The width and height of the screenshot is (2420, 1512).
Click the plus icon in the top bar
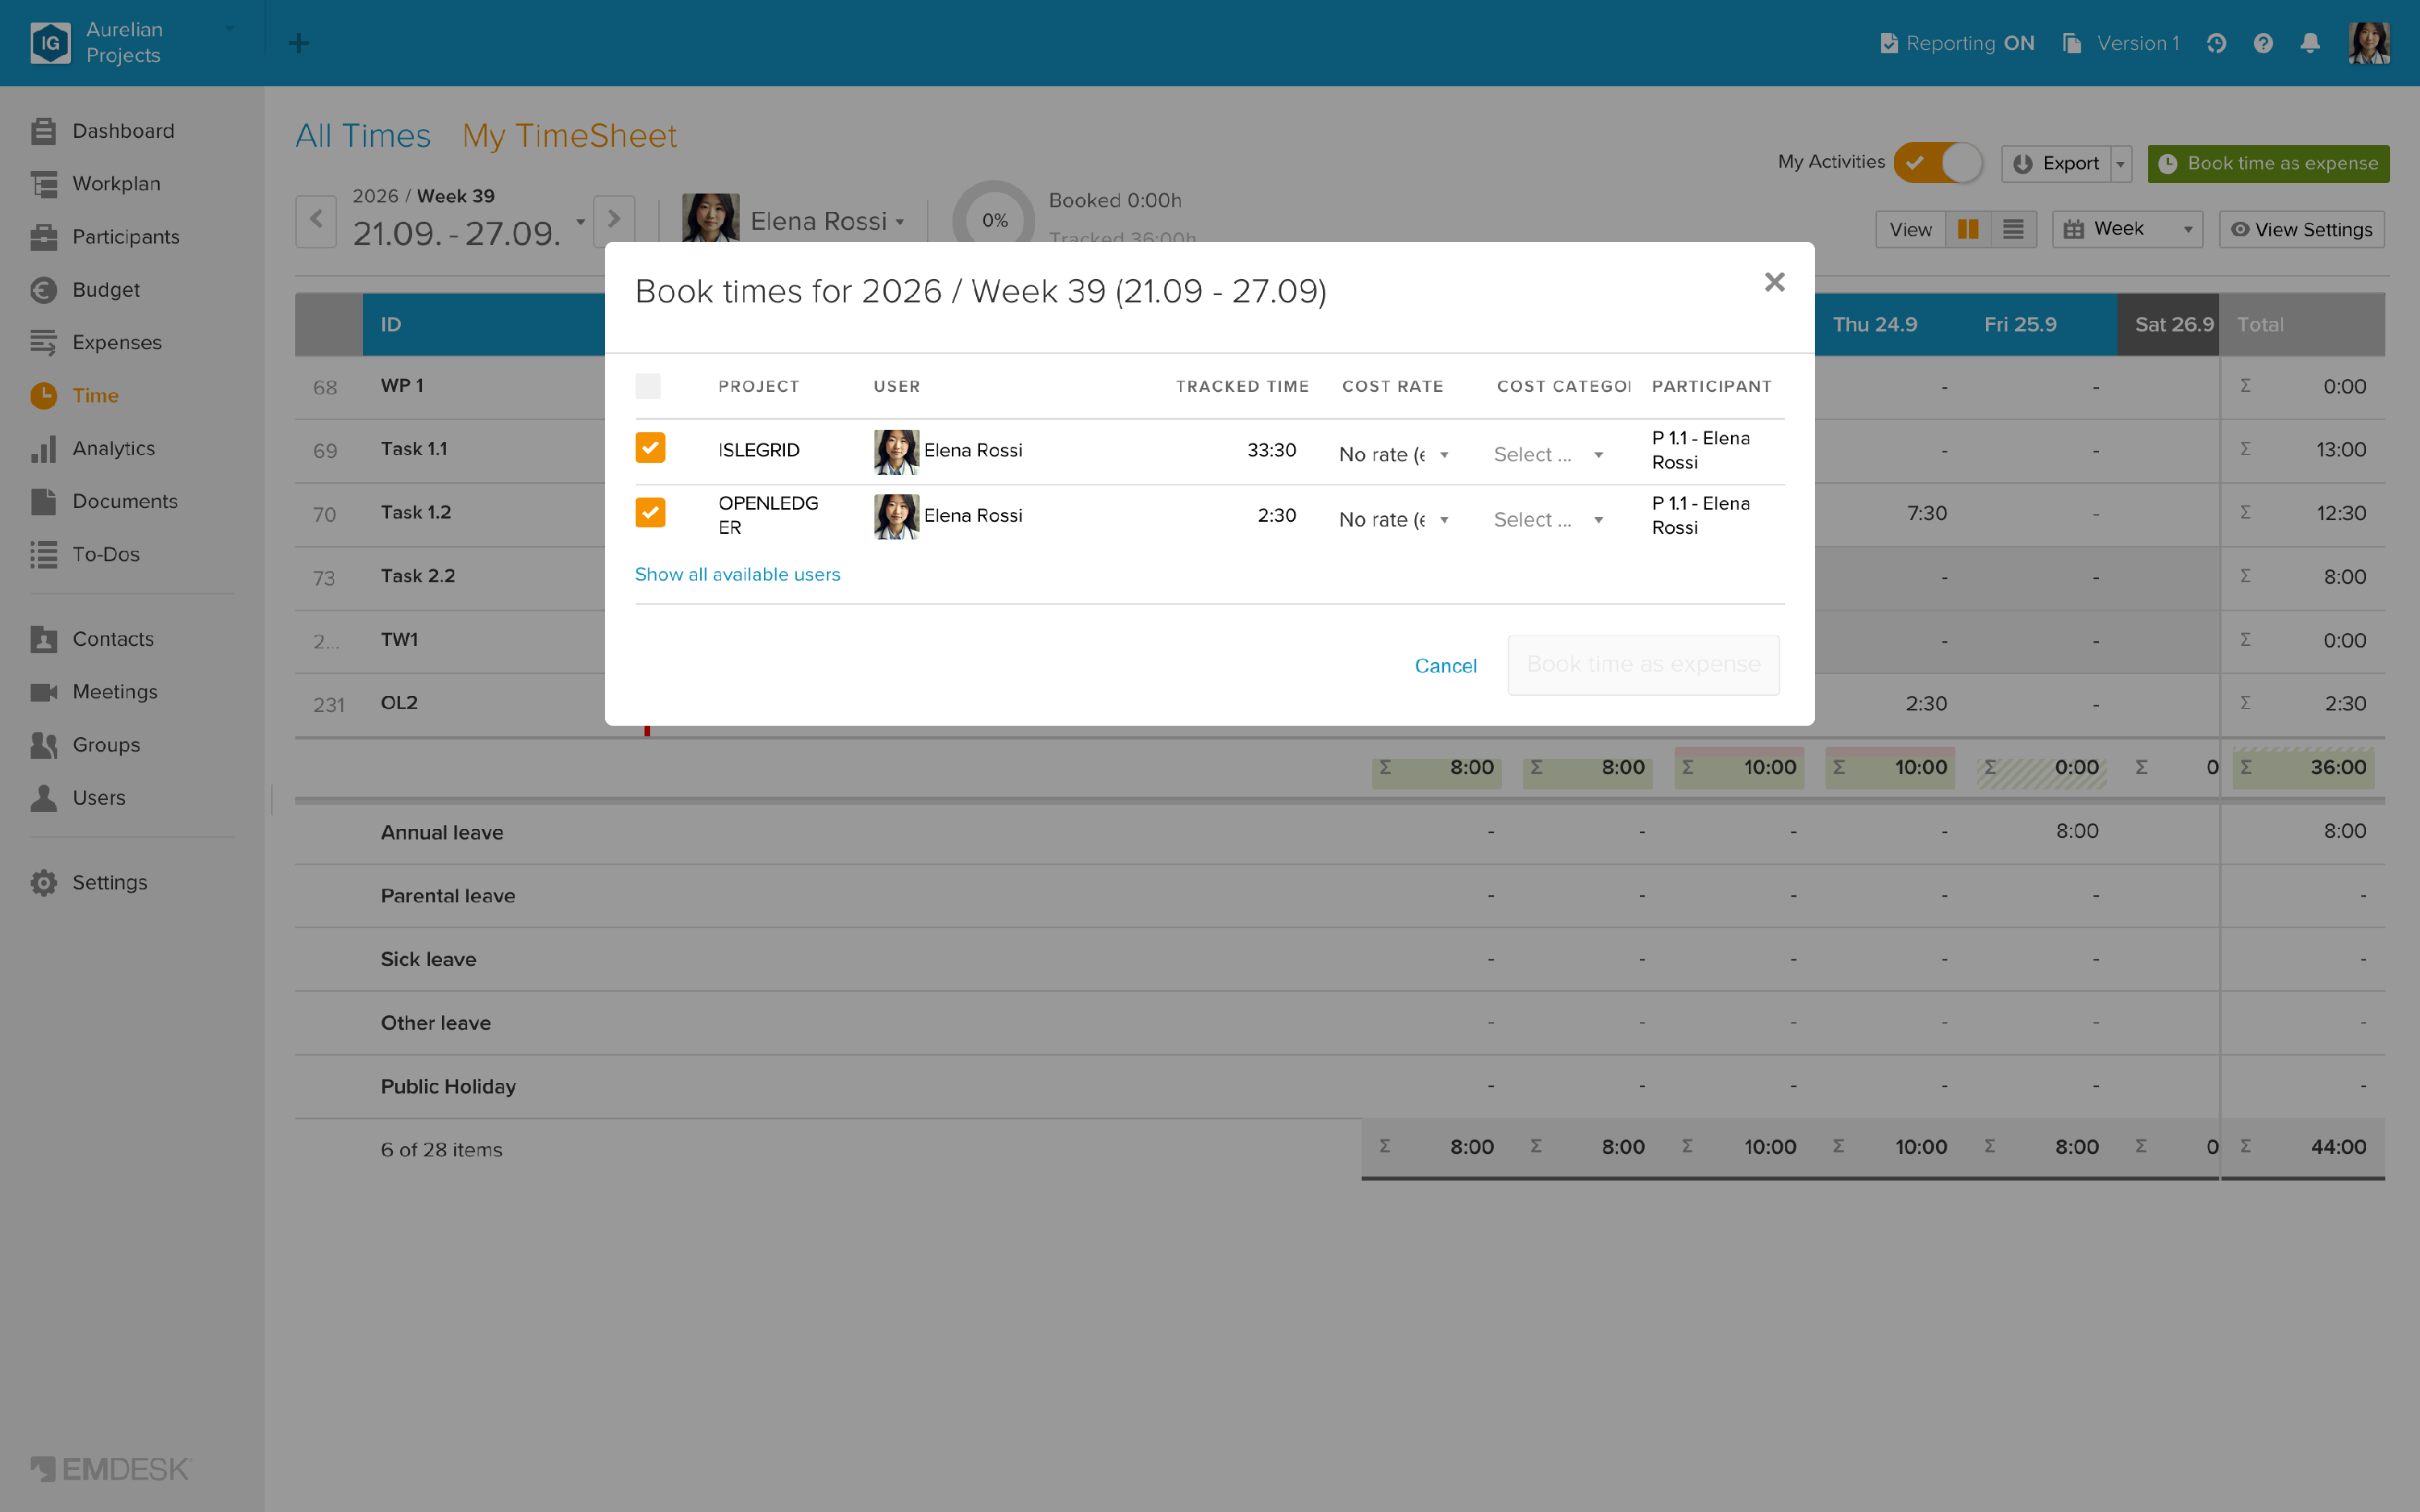click(298, 43)
